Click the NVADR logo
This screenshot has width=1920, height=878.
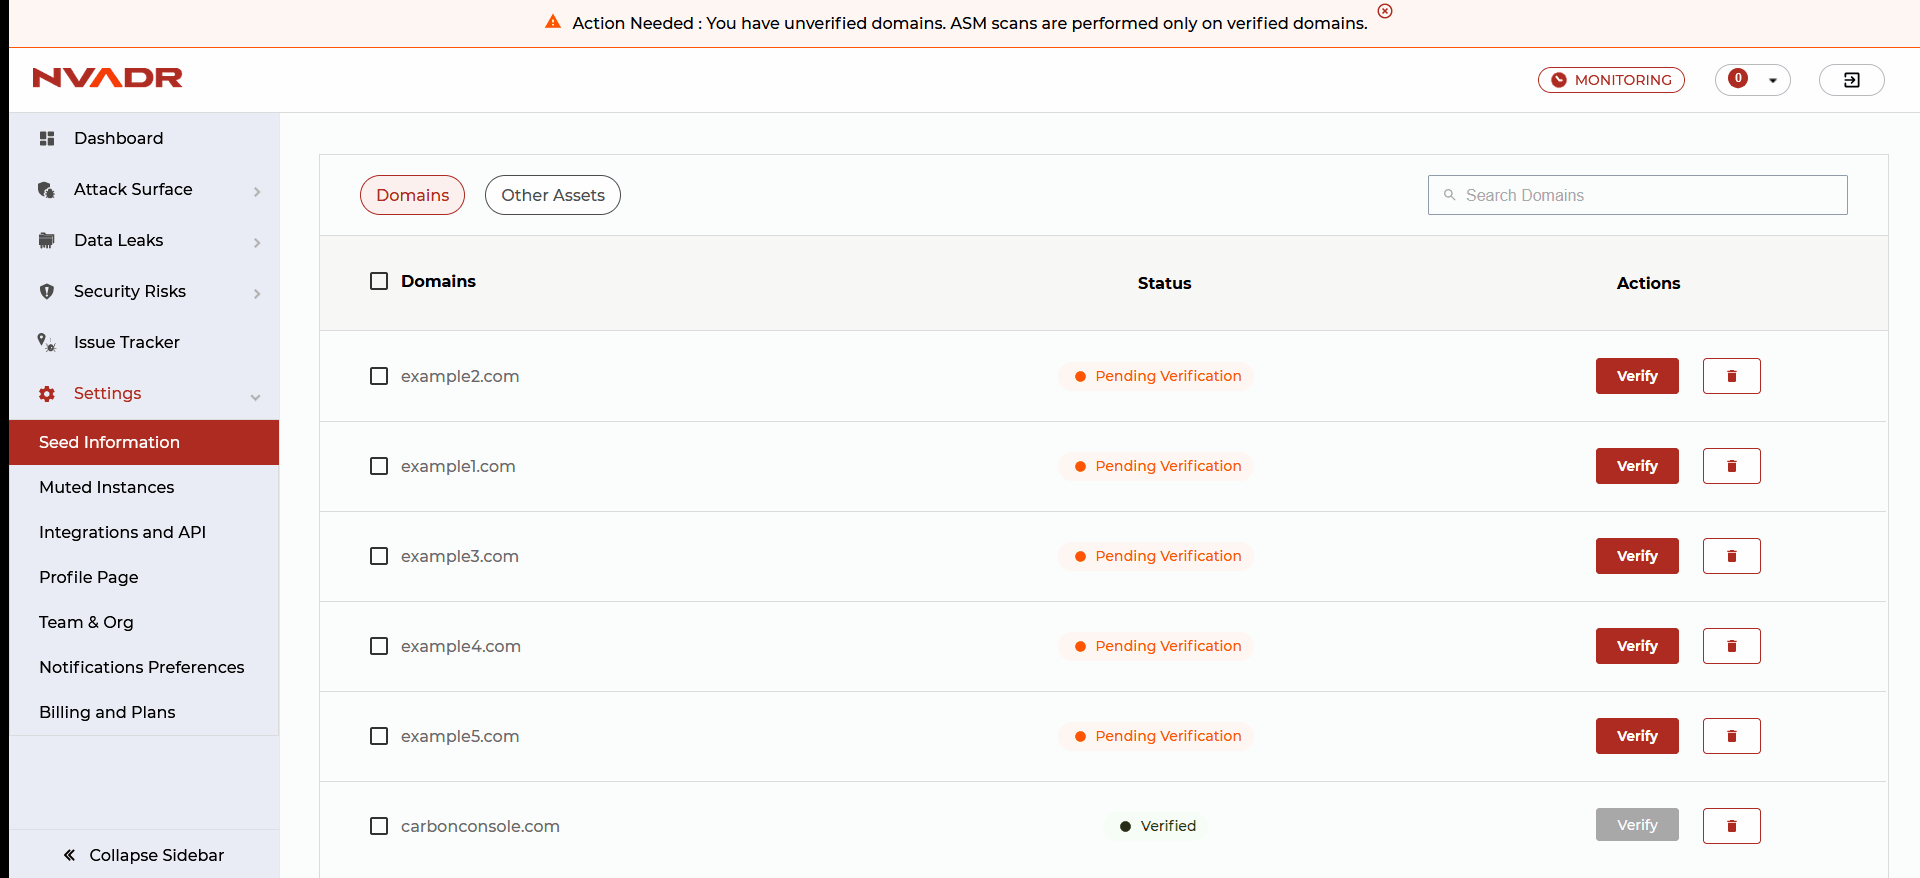(107, 78)
